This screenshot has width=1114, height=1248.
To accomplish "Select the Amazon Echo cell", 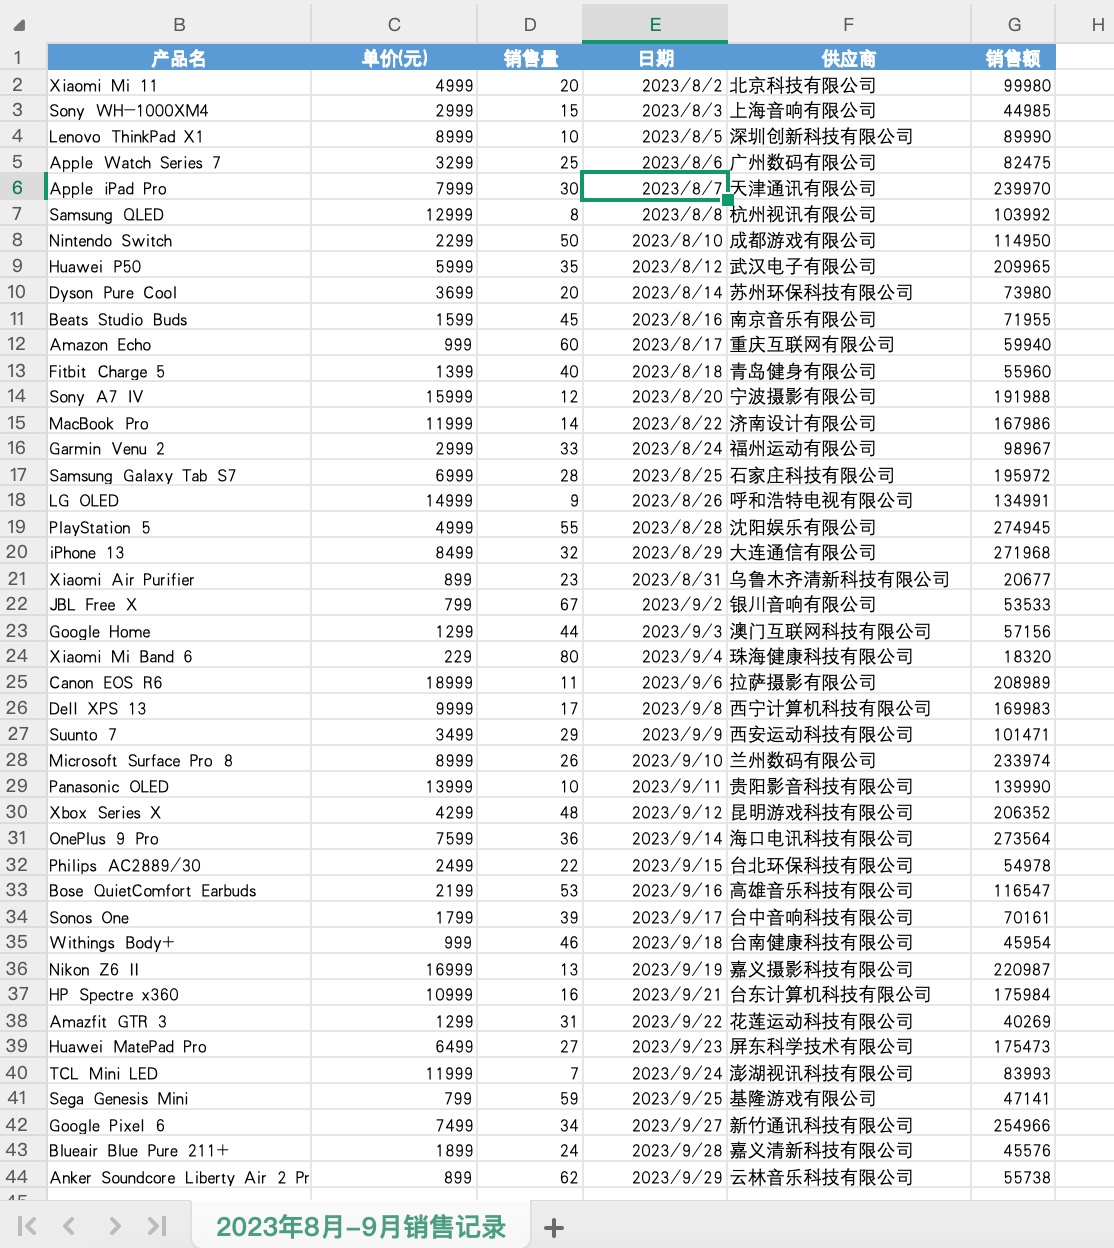I will point(179,344).
